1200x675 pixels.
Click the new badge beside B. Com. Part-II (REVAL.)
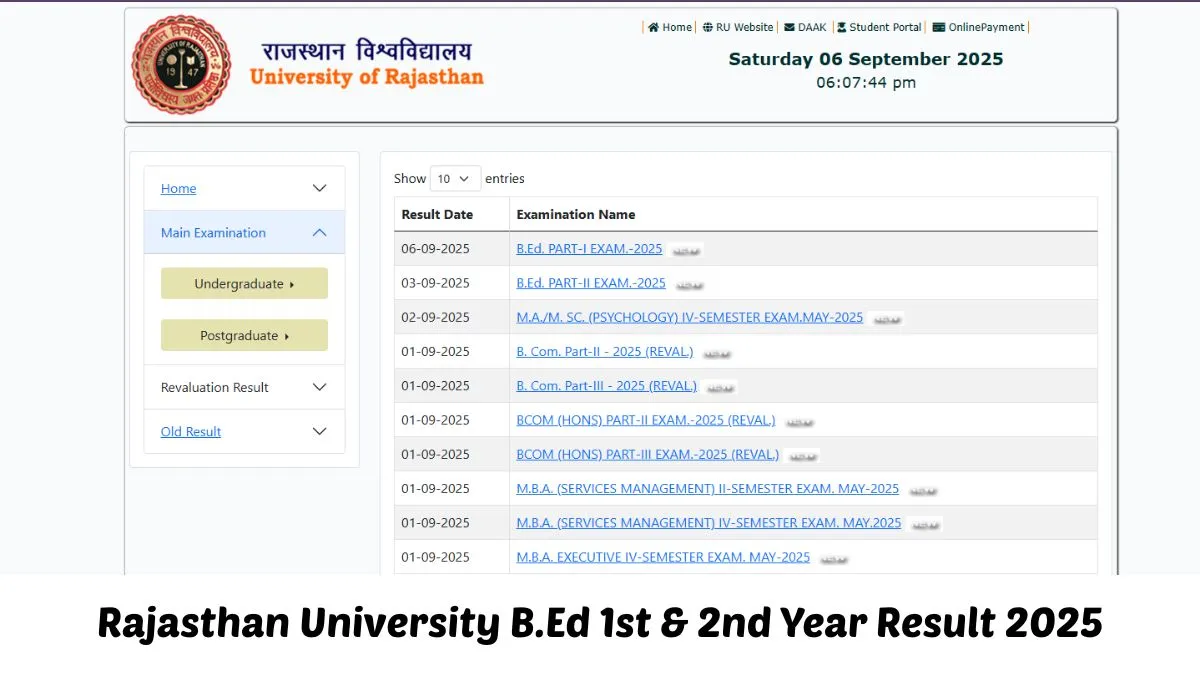click(x=716, y=353)
